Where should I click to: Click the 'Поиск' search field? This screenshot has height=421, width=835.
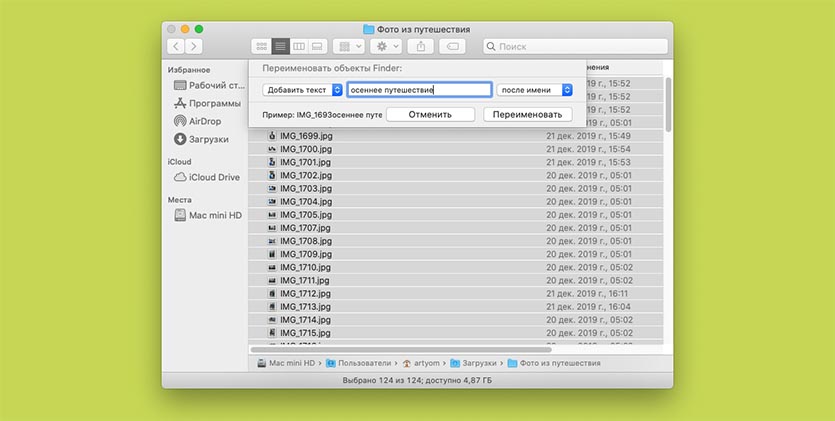click(x=575, y=46)
